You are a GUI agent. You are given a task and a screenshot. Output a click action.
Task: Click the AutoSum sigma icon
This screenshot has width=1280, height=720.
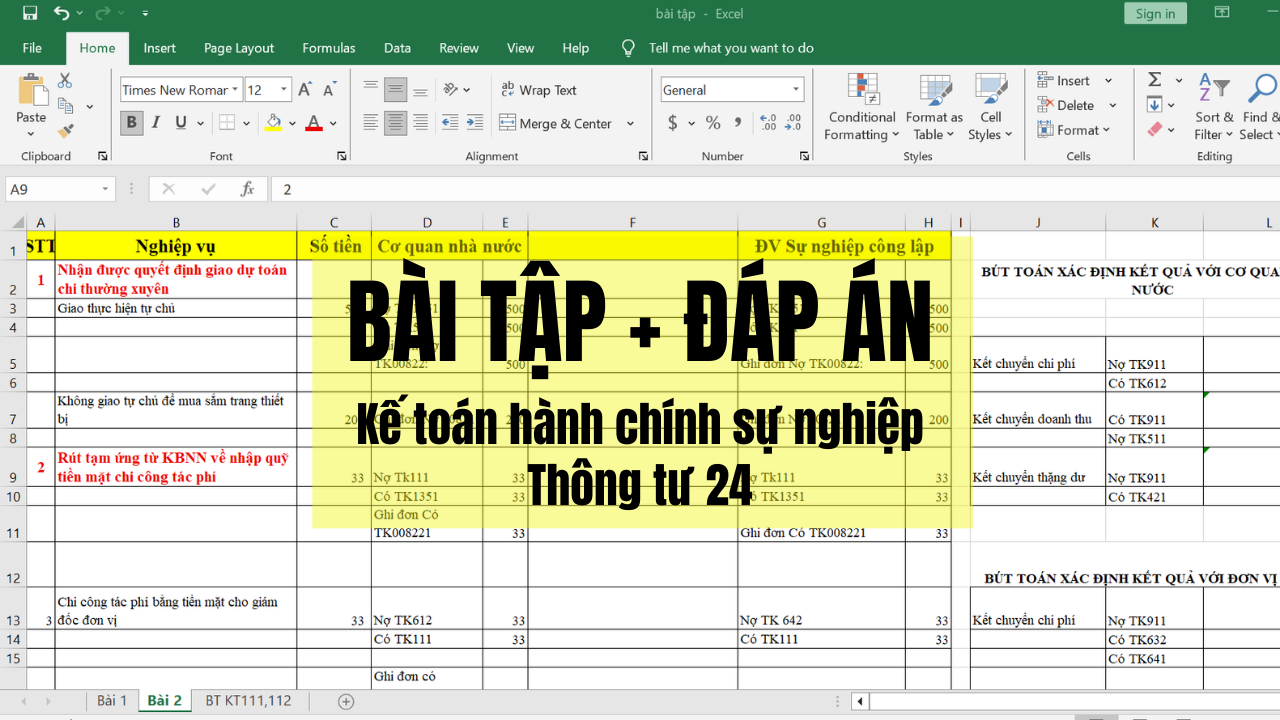click(1154, 80)
